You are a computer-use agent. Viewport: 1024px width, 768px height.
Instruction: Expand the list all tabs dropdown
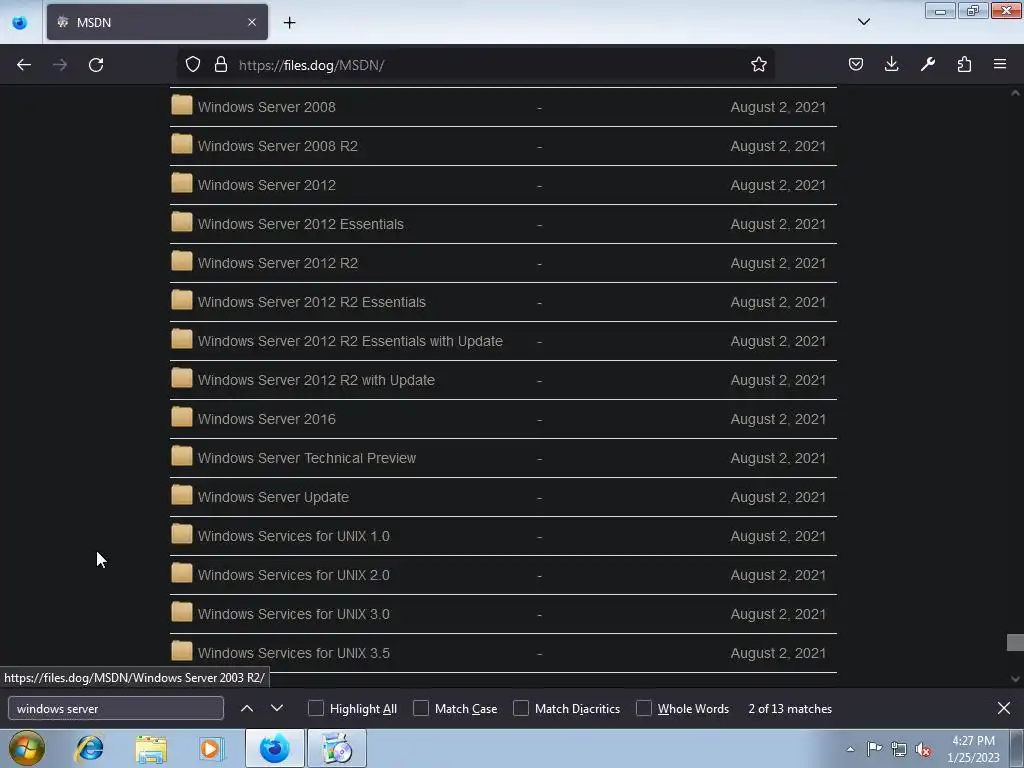pyautogui.click(x=863, y=22)
